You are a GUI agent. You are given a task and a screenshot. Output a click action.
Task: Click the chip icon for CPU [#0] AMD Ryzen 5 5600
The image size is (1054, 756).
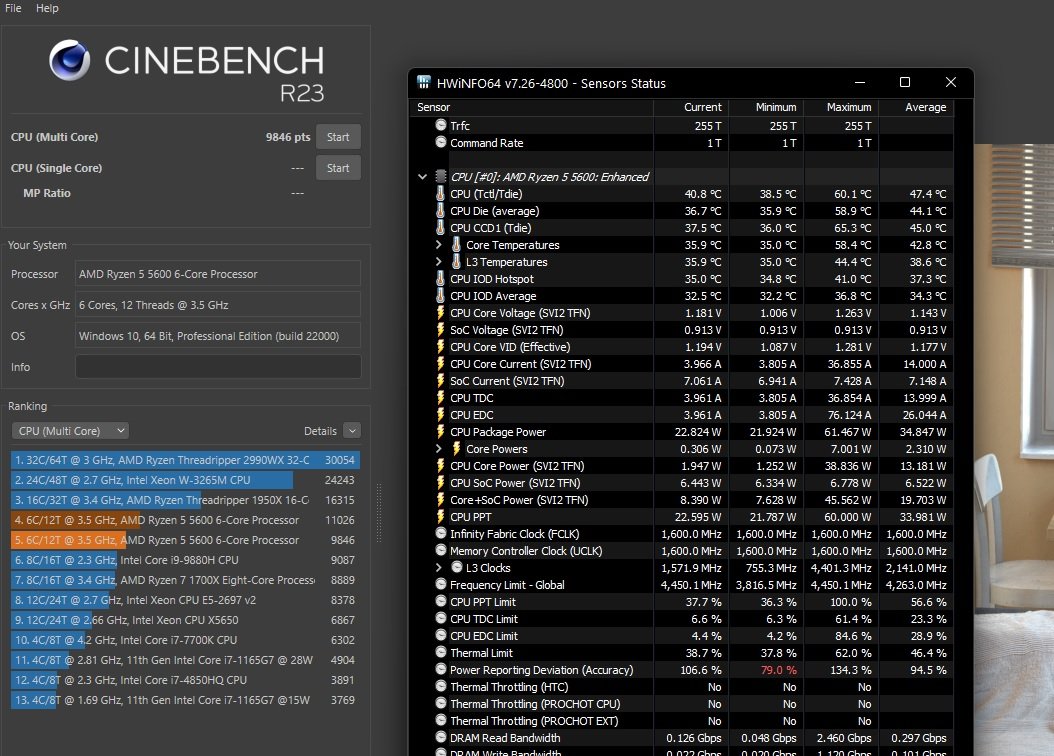pyautogui.click(x=441, y=176)
